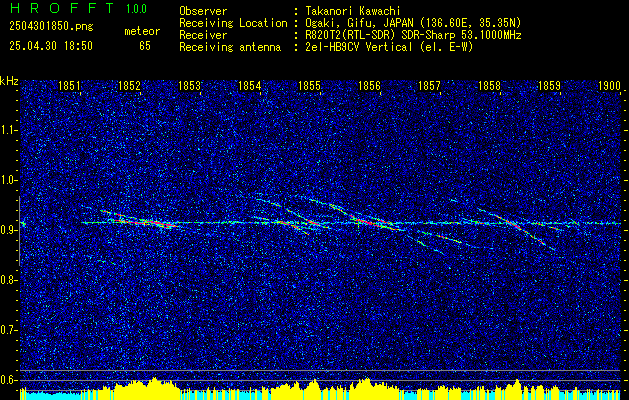
Task: Click the 1858 time marker
Action: [x=489, y=85]
